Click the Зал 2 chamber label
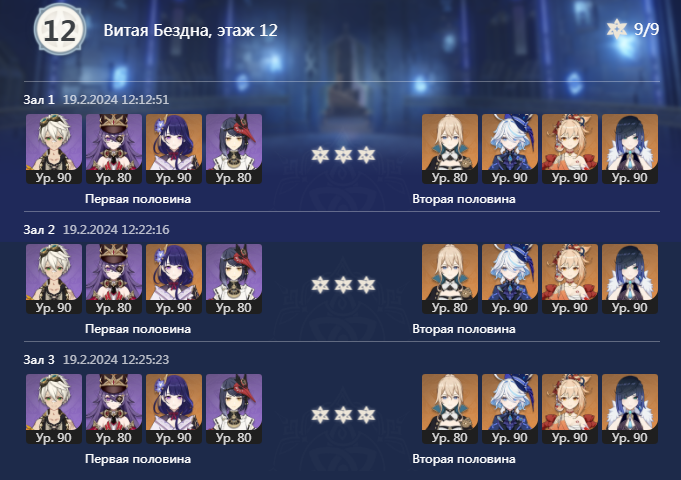681x480 pixels. click(39, 229)
